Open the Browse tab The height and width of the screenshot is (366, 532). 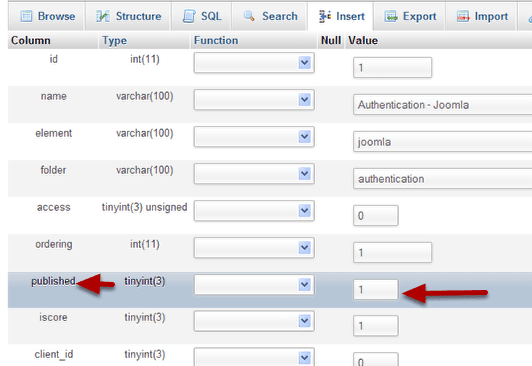[x=46, y=16]
